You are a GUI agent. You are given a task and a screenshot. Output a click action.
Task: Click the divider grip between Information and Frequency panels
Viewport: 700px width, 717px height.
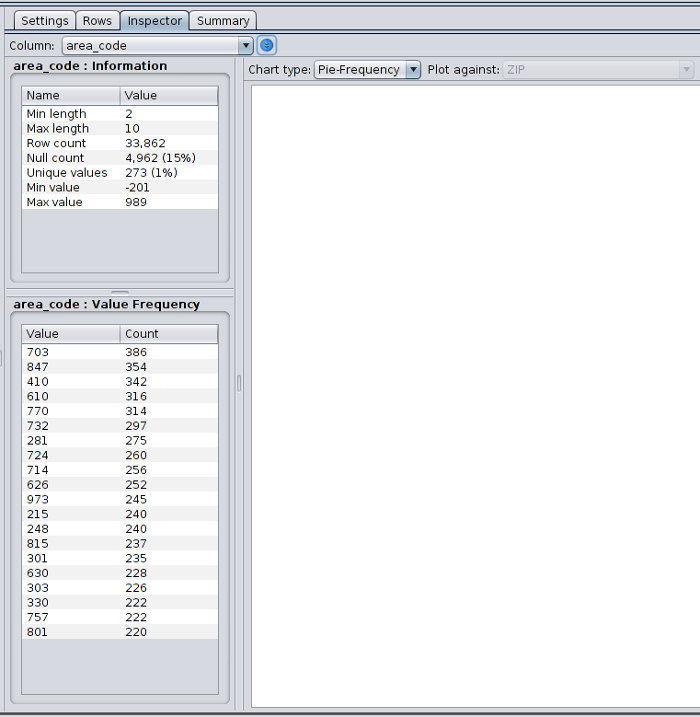click(119, 292)
